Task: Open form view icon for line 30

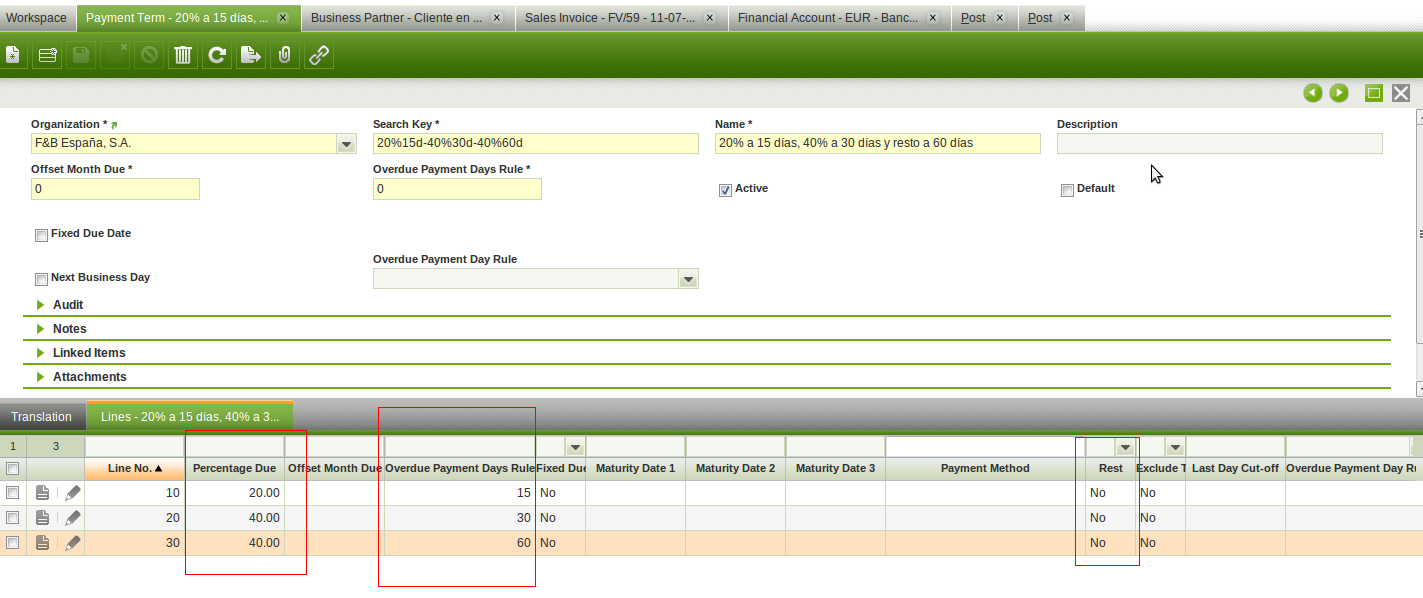Action: pos(43,543)
